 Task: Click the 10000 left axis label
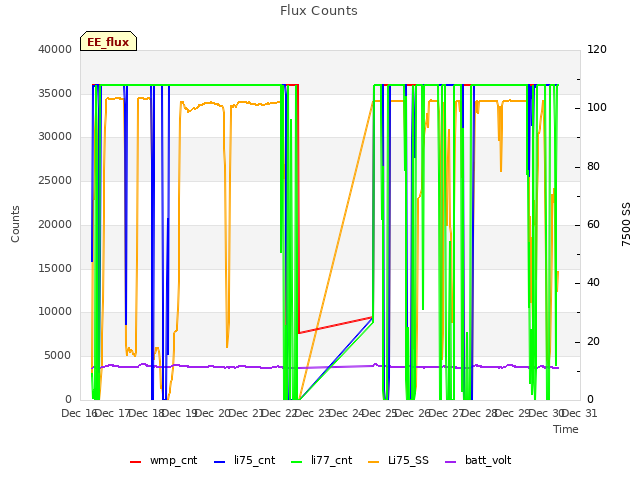[x=55, y=312]
